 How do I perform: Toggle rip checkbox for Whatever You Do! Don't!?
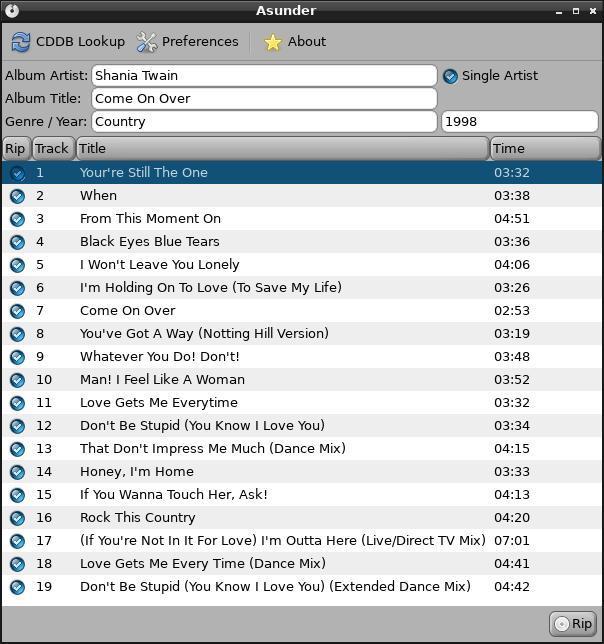click(17, 357)
